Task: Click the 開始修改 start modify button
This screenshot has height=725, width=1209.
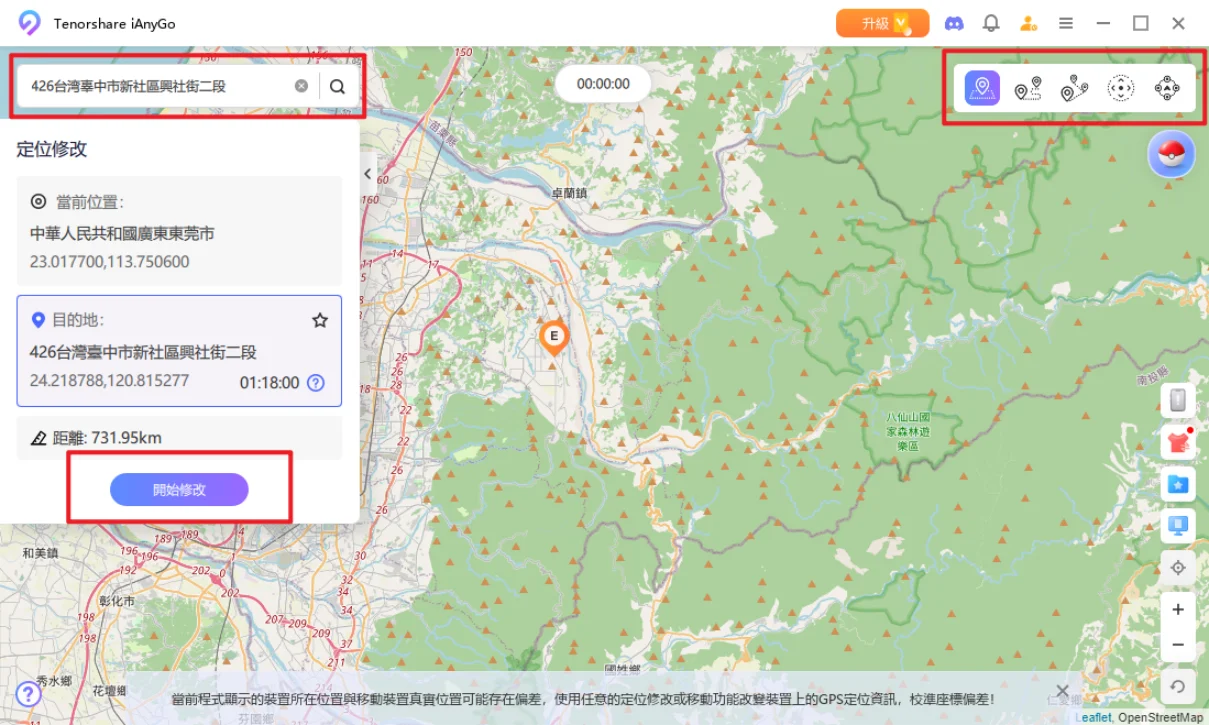Action: (x=179, y=489)
